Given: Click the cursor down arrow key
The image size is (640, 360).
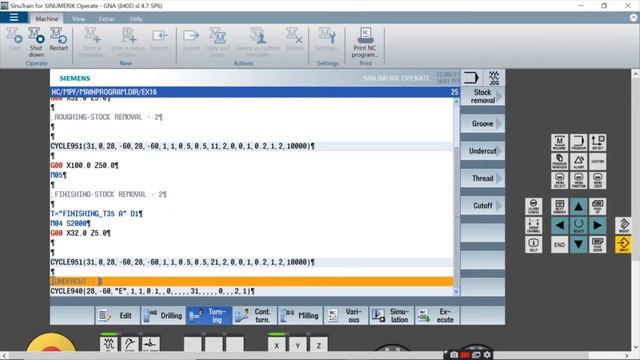Looking at the screenshot, I should coord(578,244).
